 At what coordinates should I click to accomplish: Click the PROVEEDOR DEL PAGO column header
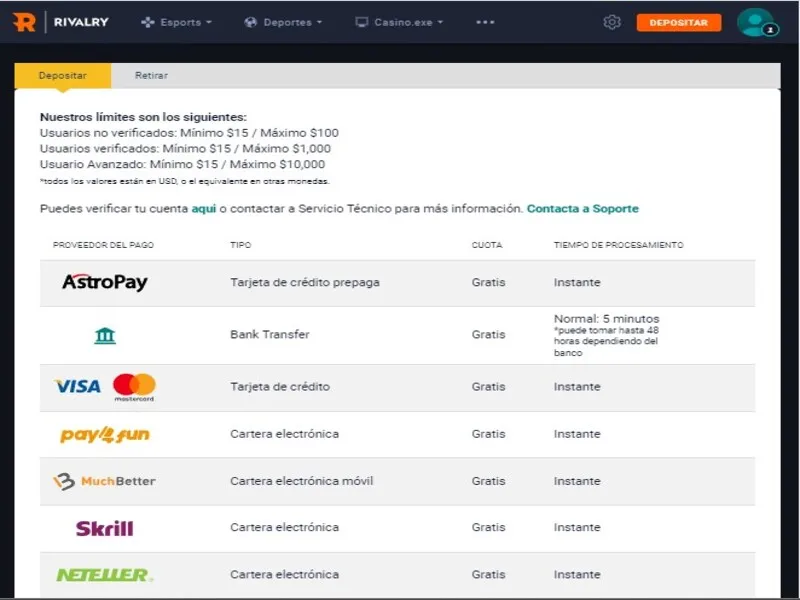coord(103,245)
